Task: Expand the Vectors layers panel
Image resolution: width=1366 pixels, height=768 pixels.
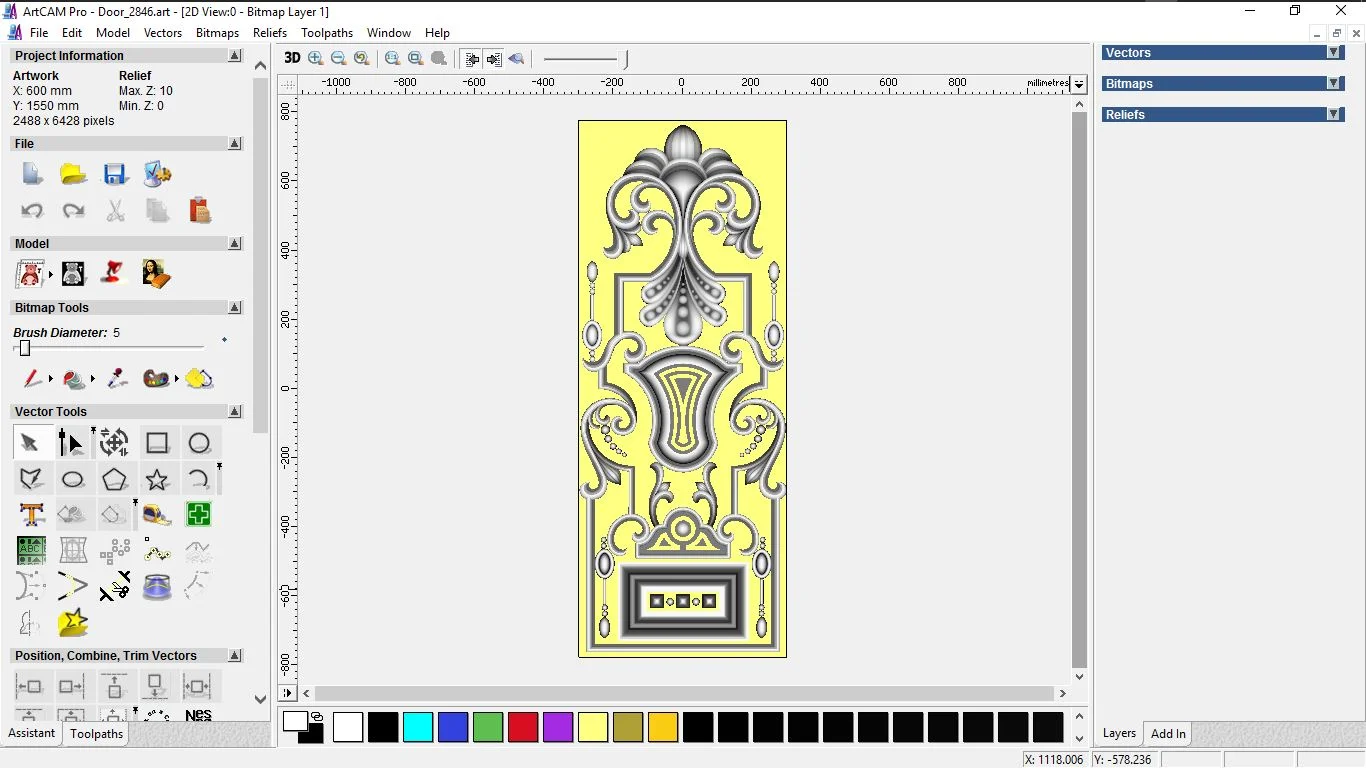Action: (x=1333, y=53)
